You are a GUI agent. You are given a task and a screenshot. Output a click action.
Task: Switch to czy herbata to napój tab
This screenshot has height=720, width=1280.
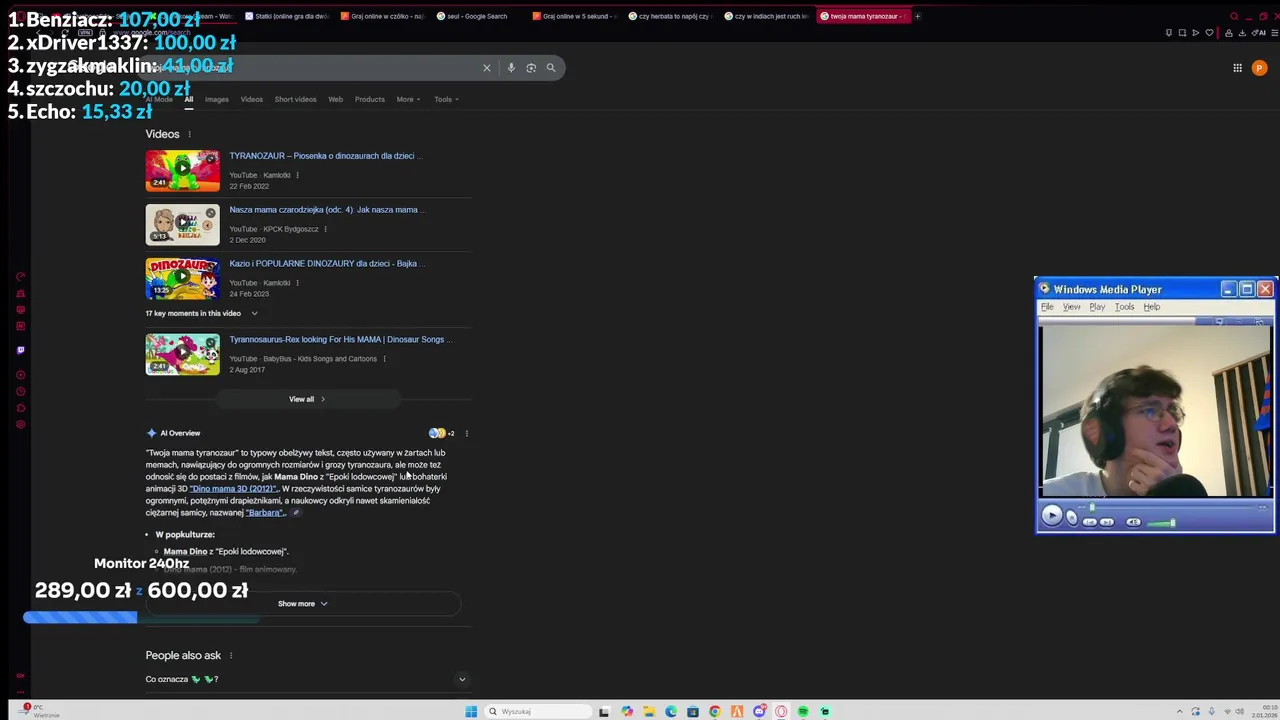pos(670,16)
